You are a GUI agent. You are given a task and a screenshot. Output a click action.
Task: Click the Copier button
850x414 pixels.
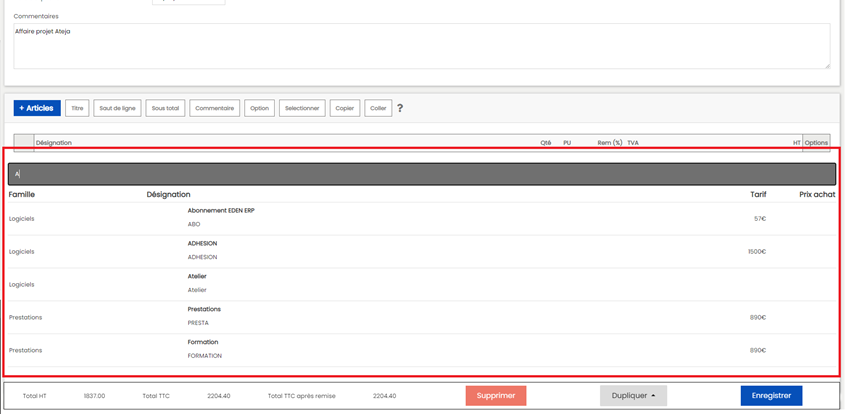[345, 108]
